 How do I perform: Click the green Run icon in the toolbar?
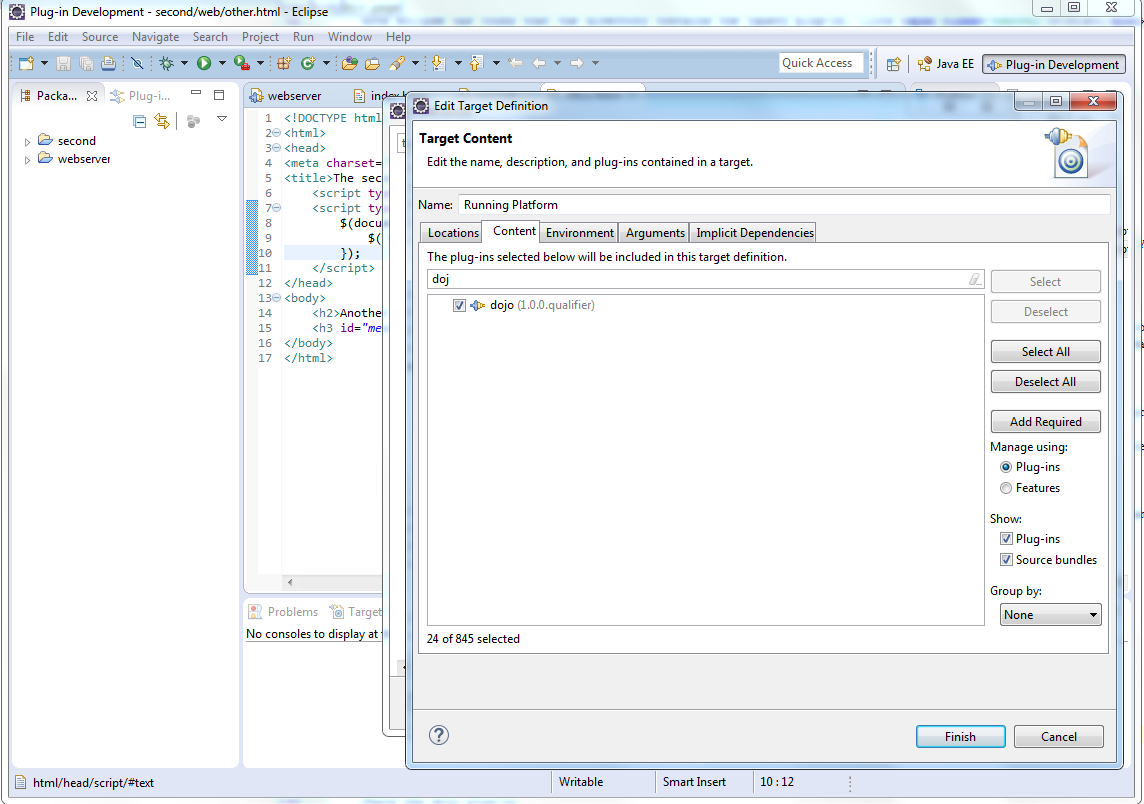coord(204,63)
